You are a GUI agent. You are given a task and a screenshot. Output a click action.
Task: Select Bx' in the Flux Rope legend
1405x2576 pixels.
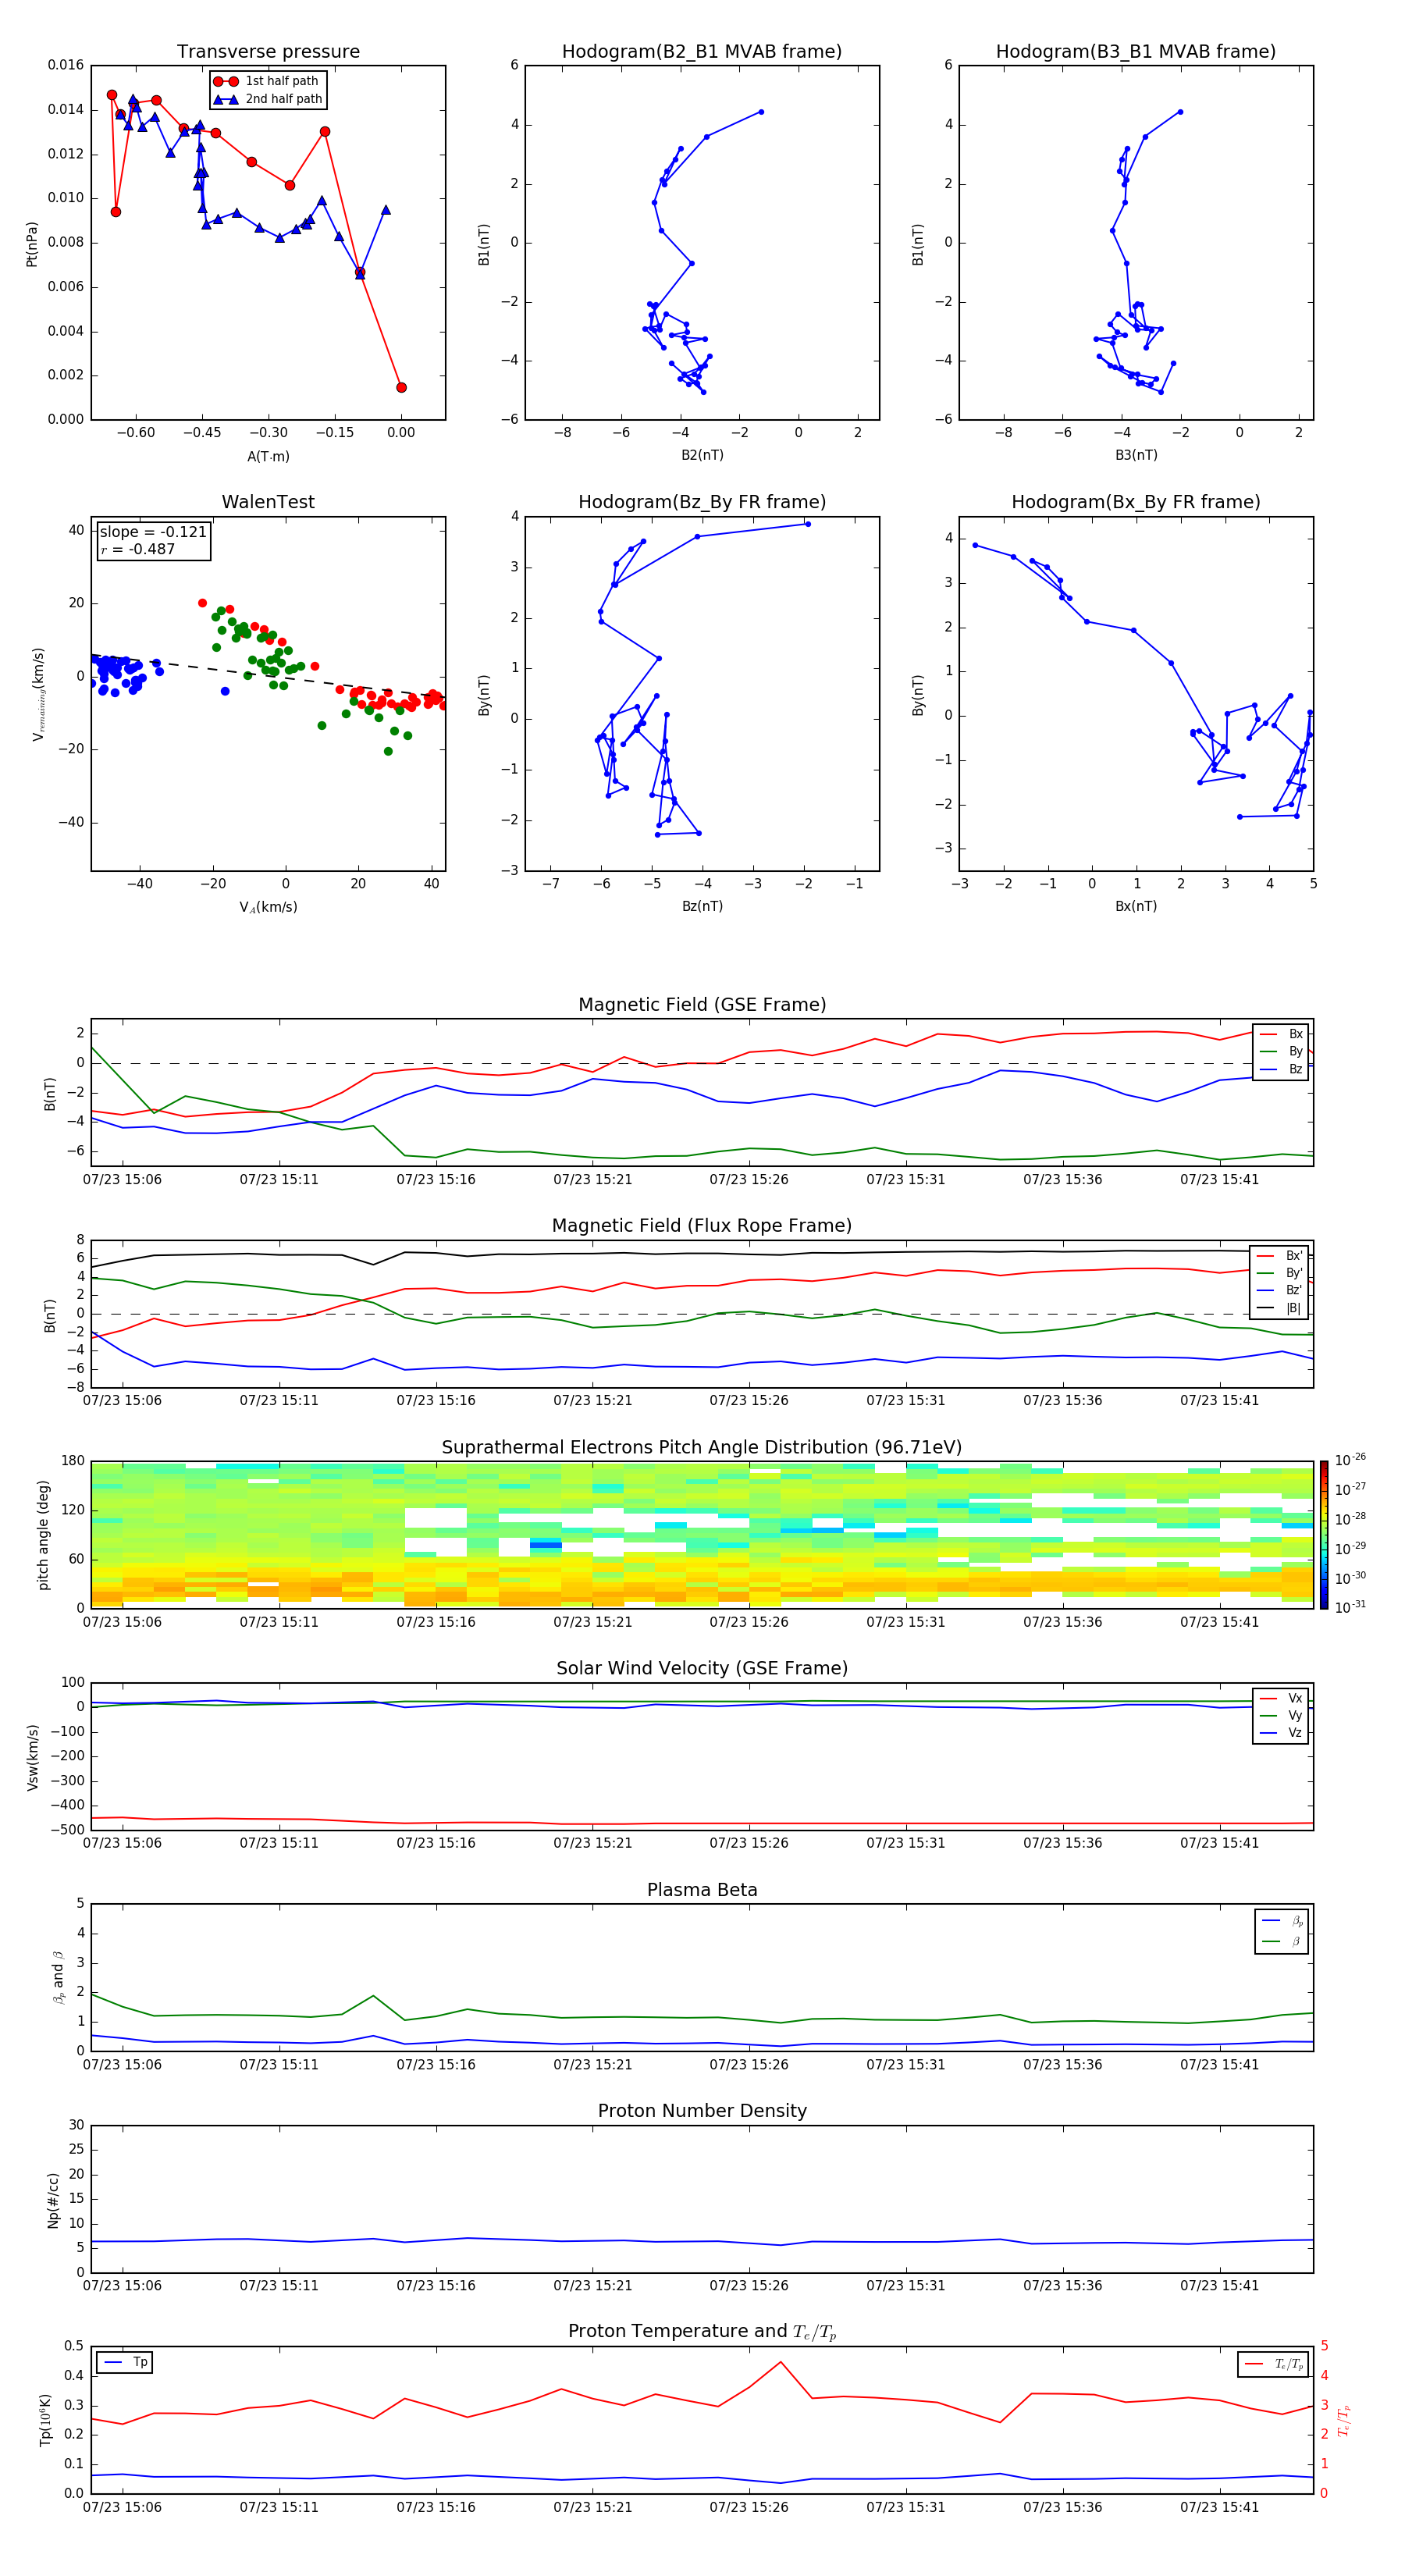(x=1280, y=1256)
